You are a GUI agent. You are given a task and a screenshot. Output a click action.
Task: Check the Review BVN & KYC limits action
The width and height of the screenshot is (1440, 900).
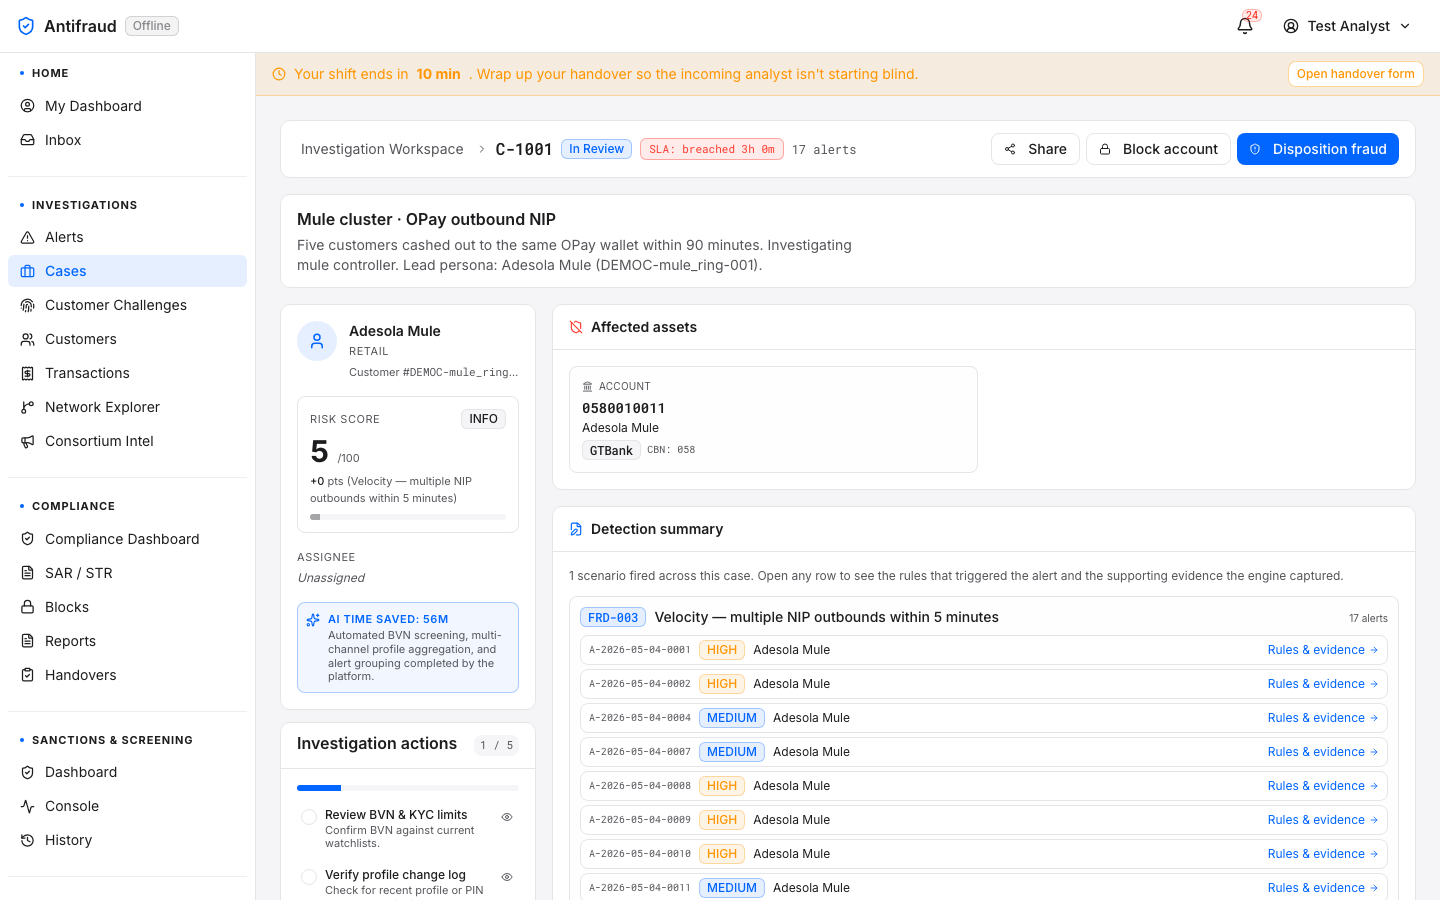tap(309, 817)
